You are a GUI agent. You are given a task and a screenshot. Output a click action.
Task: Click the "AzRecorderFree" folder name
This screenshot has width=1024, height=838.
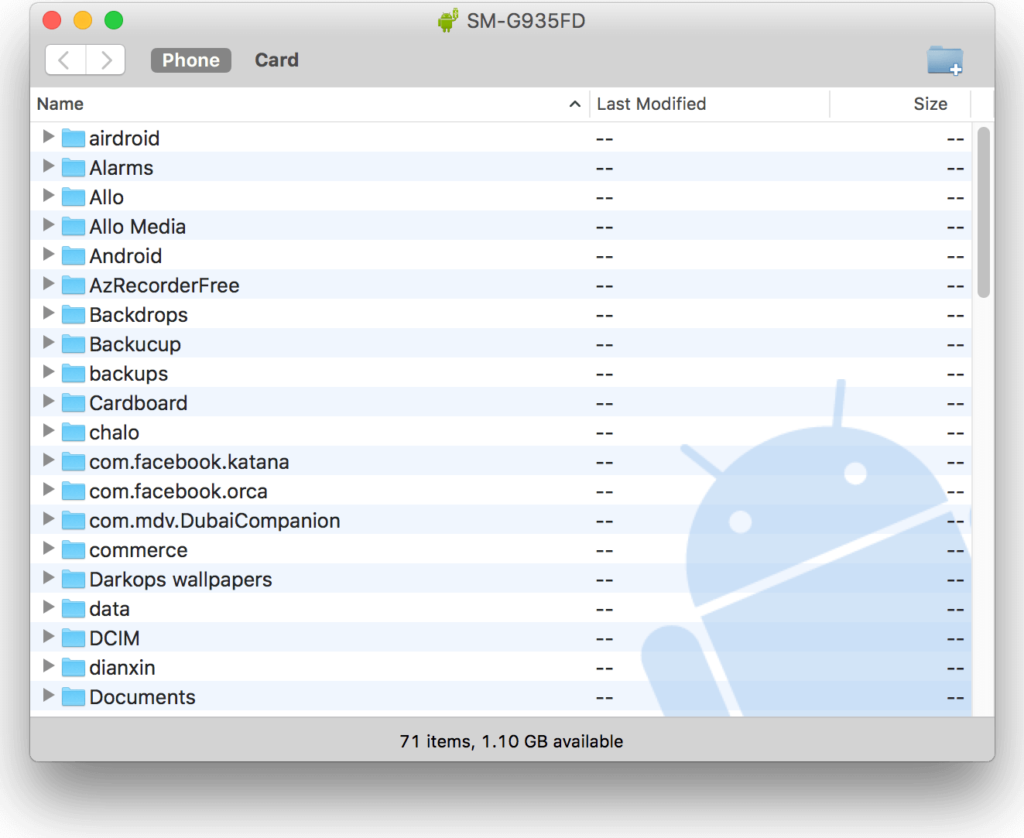pos(164,285)
